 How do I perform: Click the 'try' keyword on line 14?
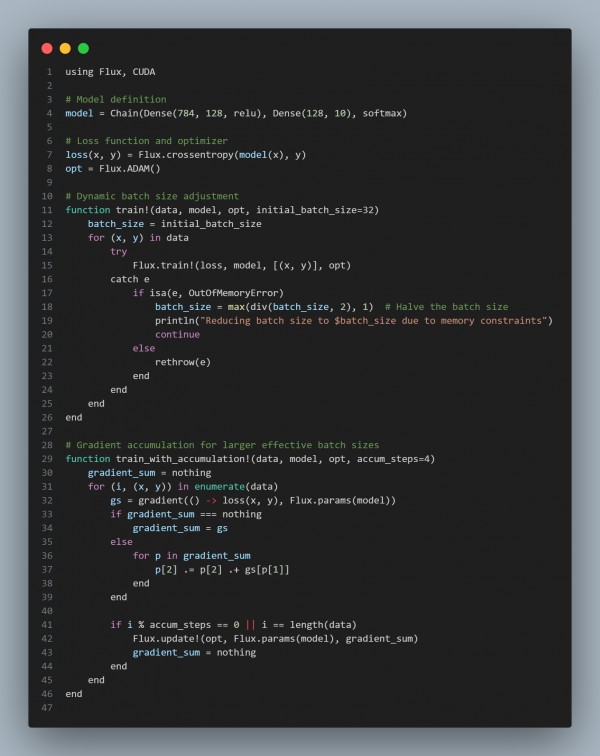(x=119, y=252)
